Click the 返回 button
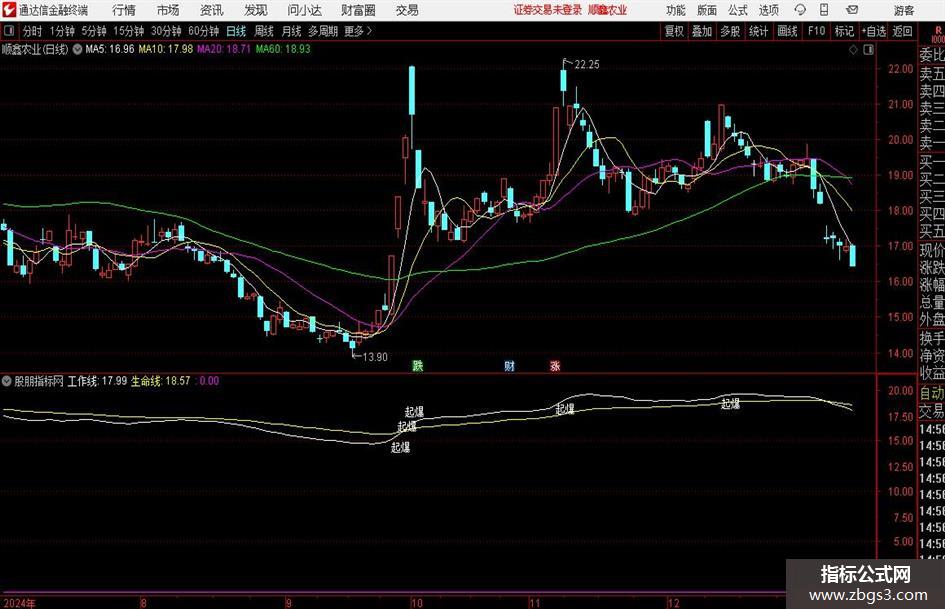Screen dimensions: 945x609 click(x=902, y=31)
